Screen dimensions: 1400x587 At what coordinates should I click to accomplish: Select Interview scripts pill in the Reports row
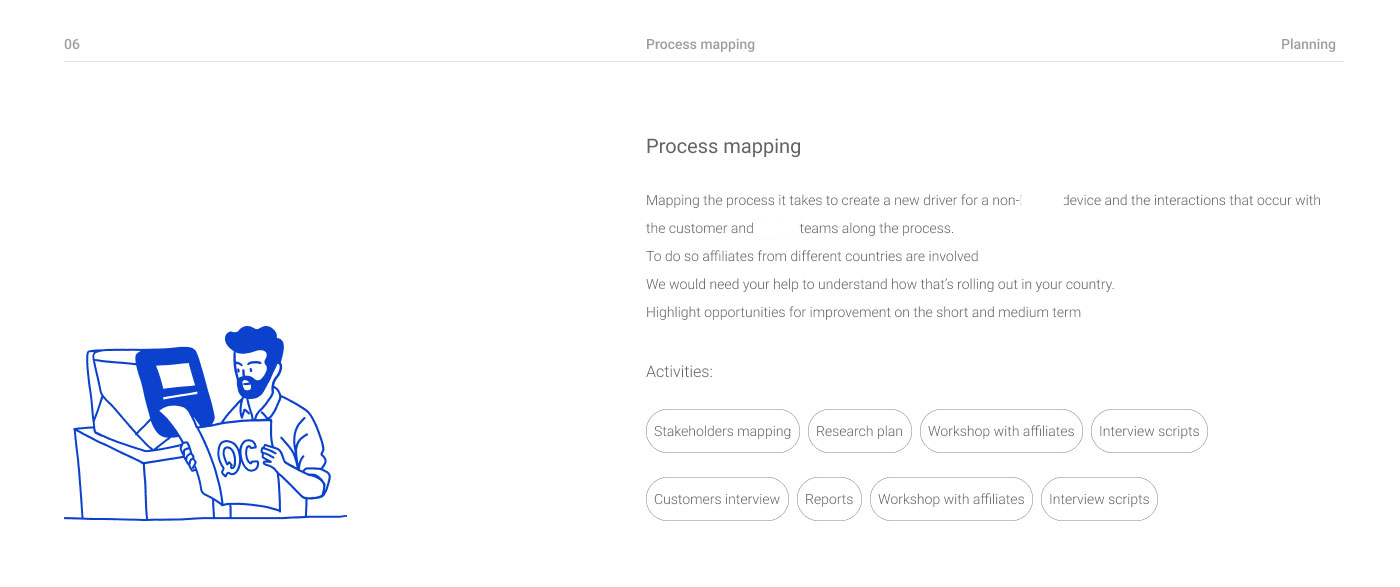click(1099, 499)
